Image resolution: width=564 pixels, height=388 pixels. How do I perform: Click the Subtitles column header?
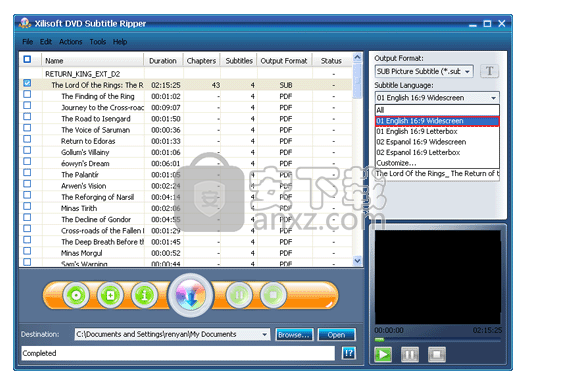(239, 61)
